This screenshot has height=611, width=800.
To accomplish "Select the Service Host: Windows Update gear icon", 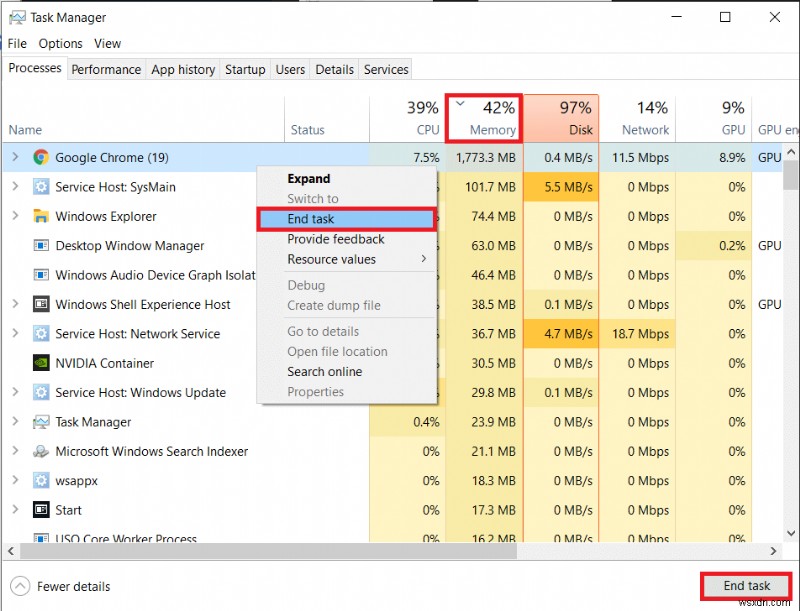I will [40, 393].
